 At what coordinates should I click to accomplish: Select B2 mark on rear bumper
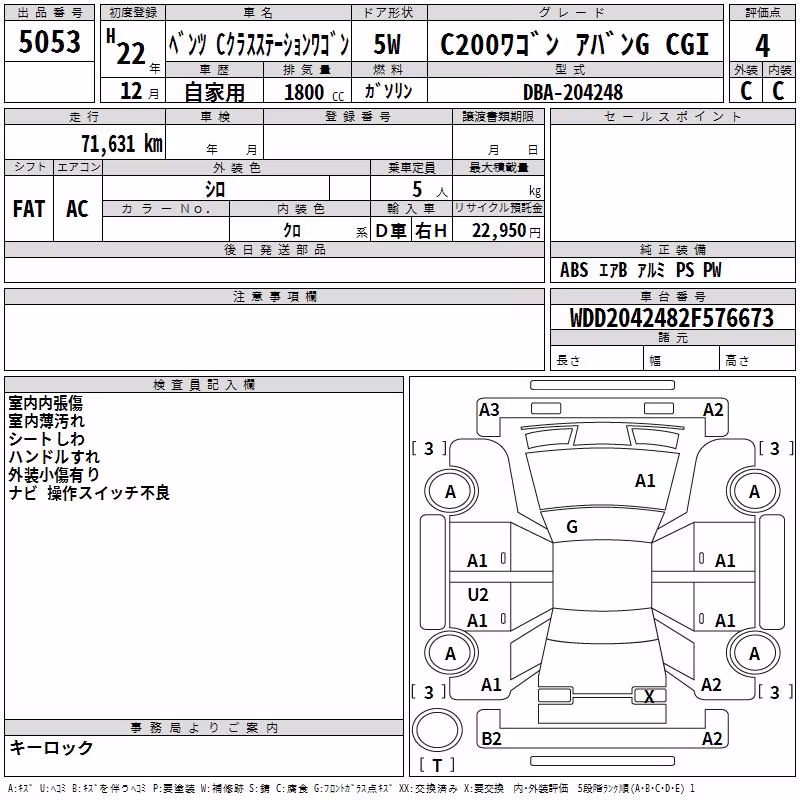click(491, 738)
